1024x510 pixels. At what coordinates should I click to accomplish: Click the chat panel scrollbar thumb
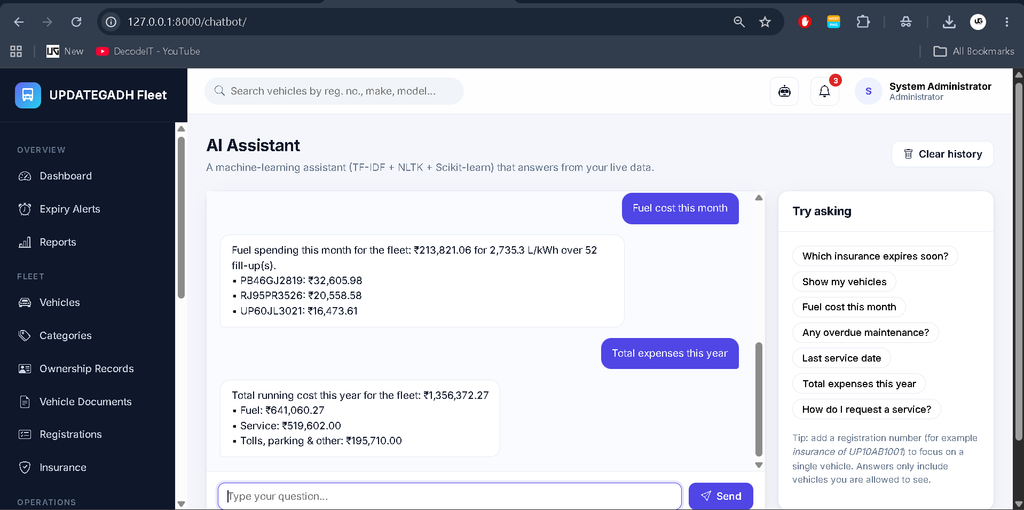(759, 399)
